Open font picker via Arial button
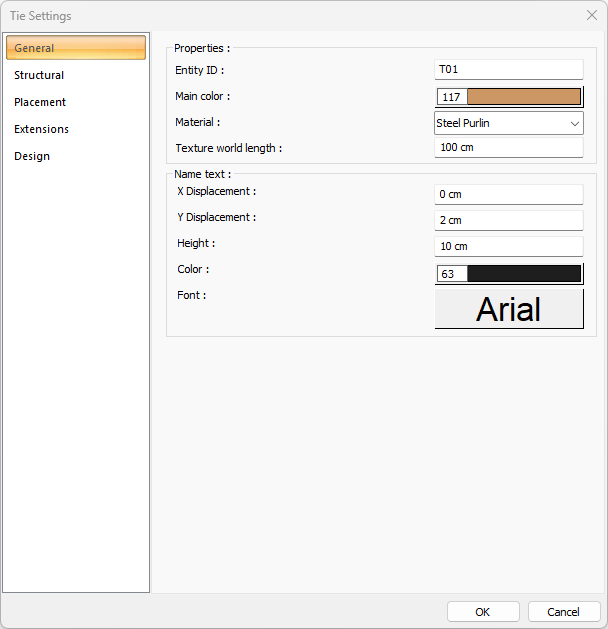 508,309
